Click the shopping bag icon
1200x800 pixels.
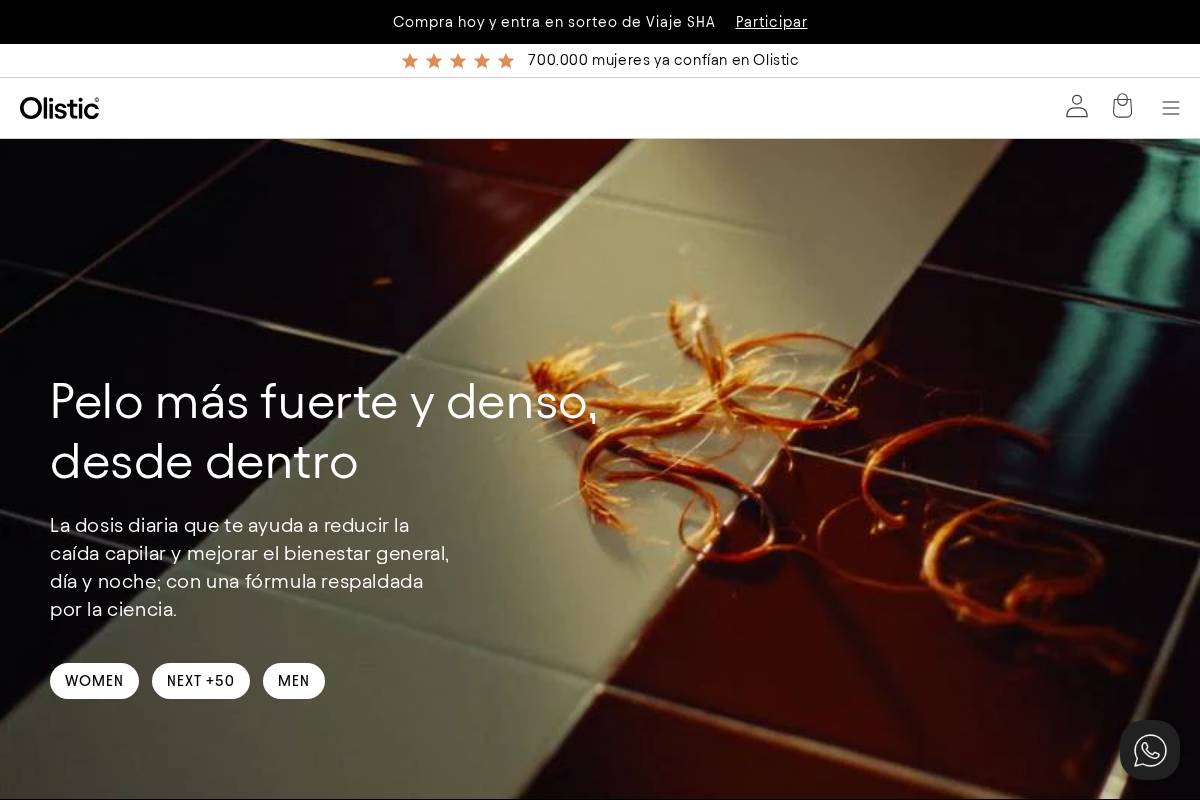[x=1122, y=106]
